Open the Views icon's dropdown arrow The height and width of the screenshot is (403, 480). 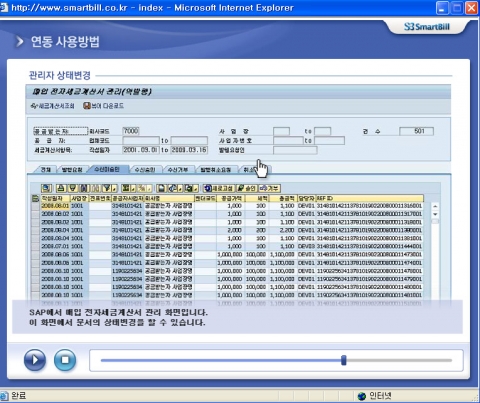coord(181,188)
